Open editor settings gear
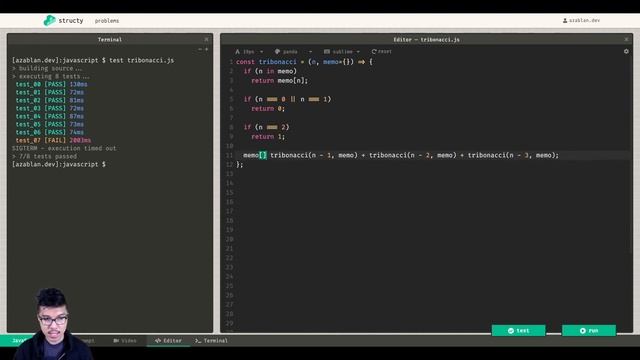Screen dimensions: 640x360 coord(626,51)
